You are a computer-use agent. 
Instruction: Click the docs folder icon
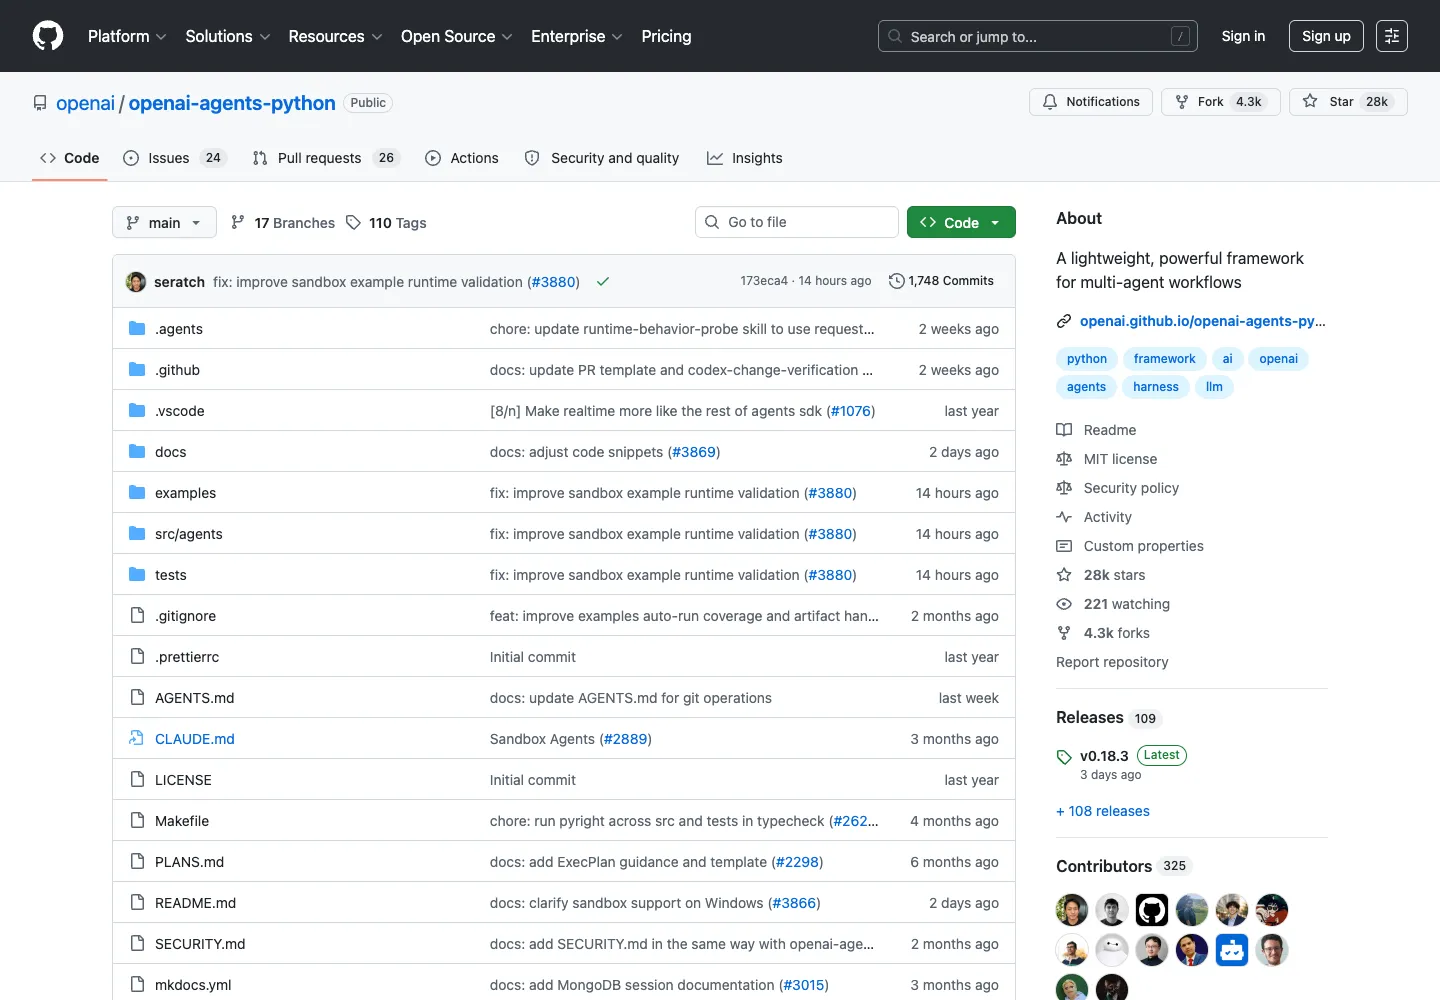(137, 452)
